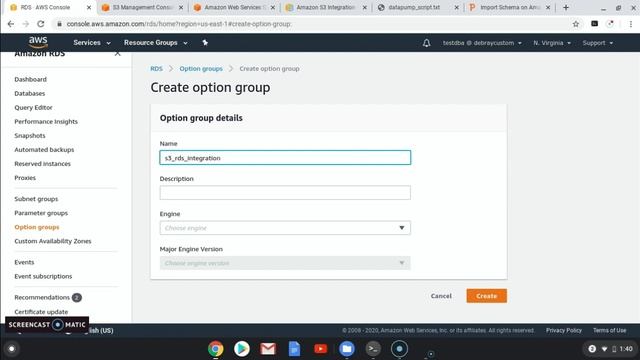Open the Engine dropdown
This screenshot has height=360, width=640.
point(285,228)
